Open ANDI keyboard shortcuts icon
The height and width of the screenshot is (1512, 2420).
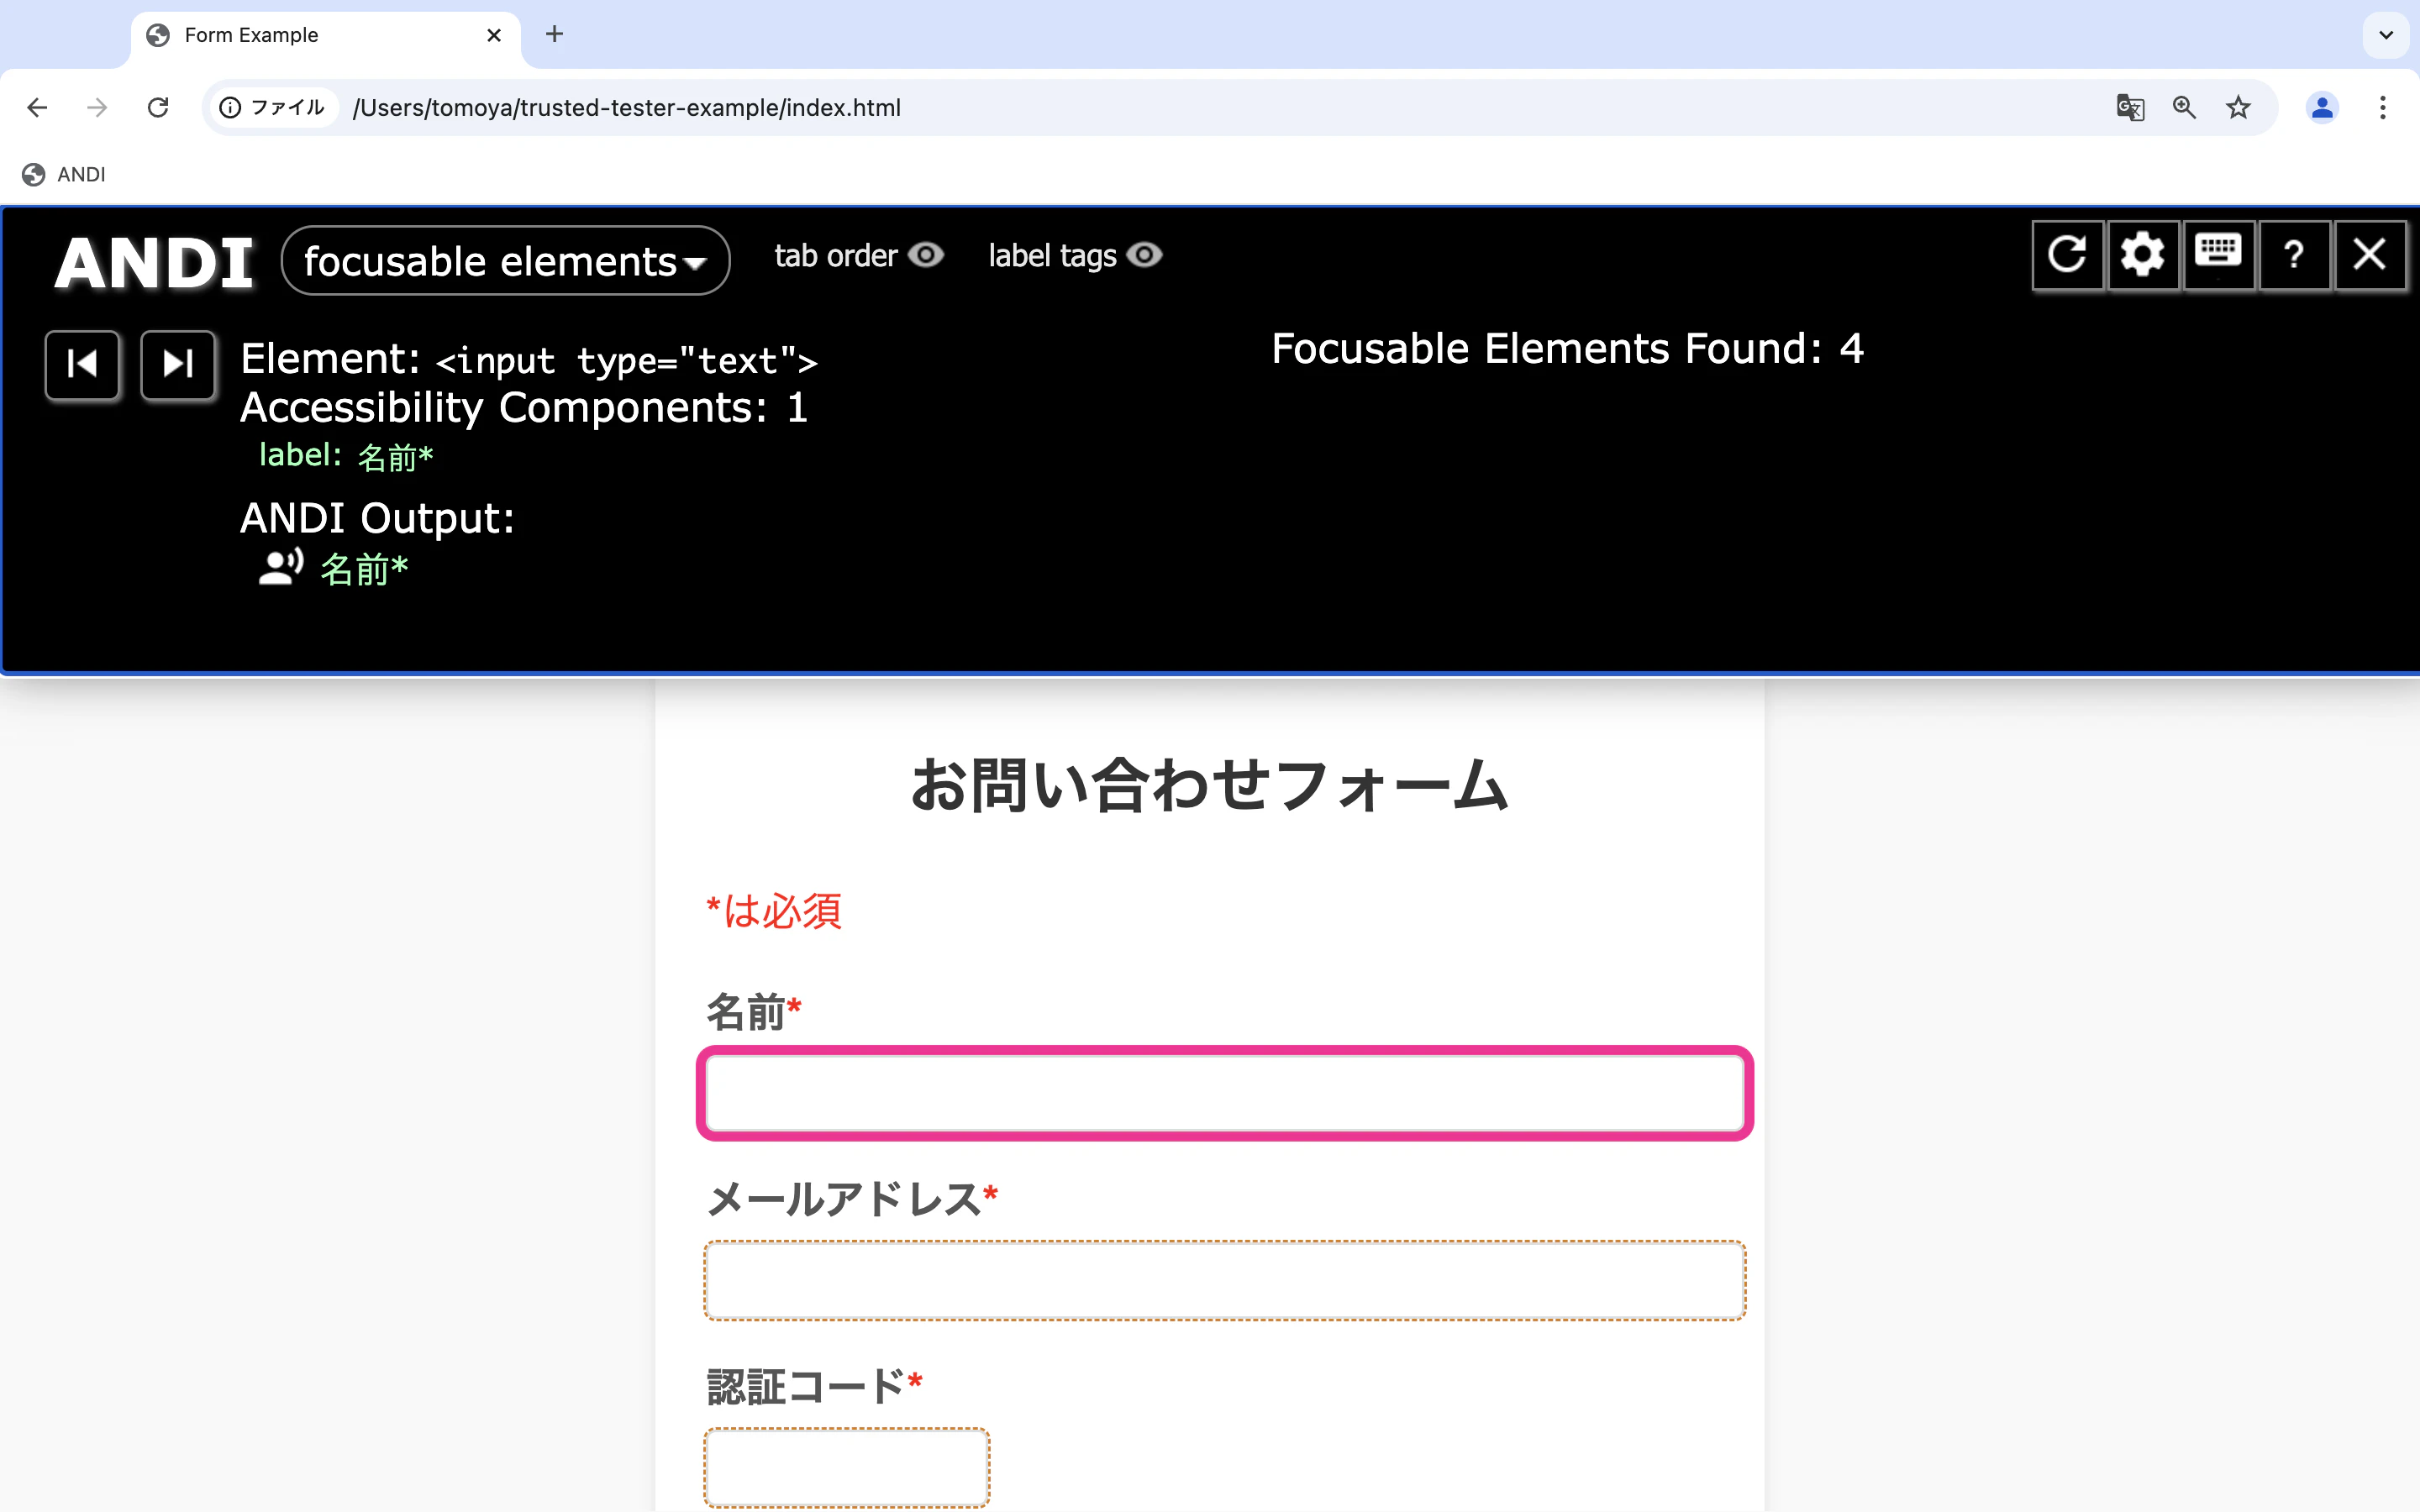point(2218,255)
